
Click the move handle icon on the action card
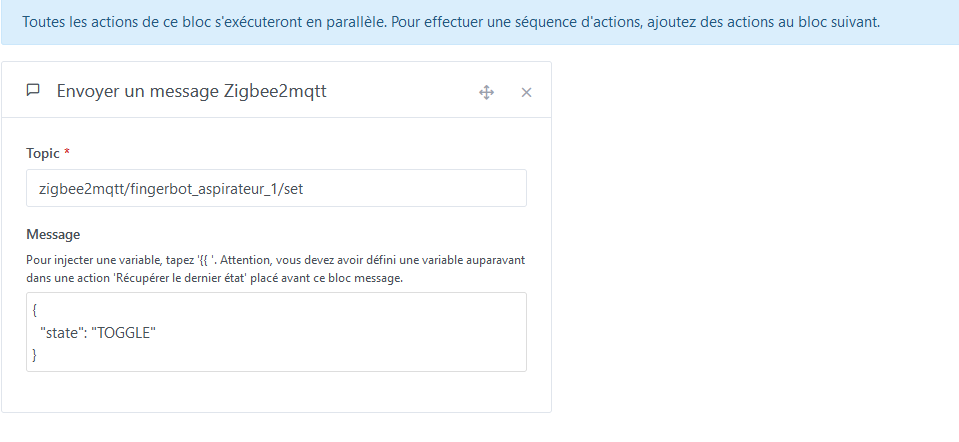(x=487, y=92)
